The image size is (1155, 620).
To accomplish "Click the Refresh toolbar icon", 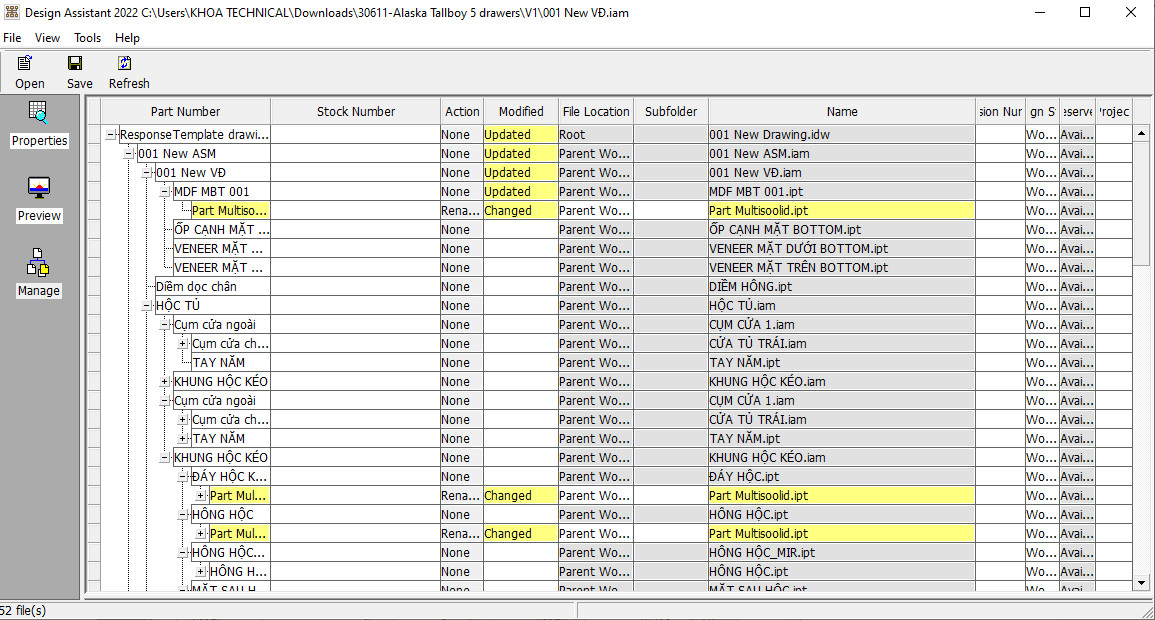I will [x=125, y=63].
